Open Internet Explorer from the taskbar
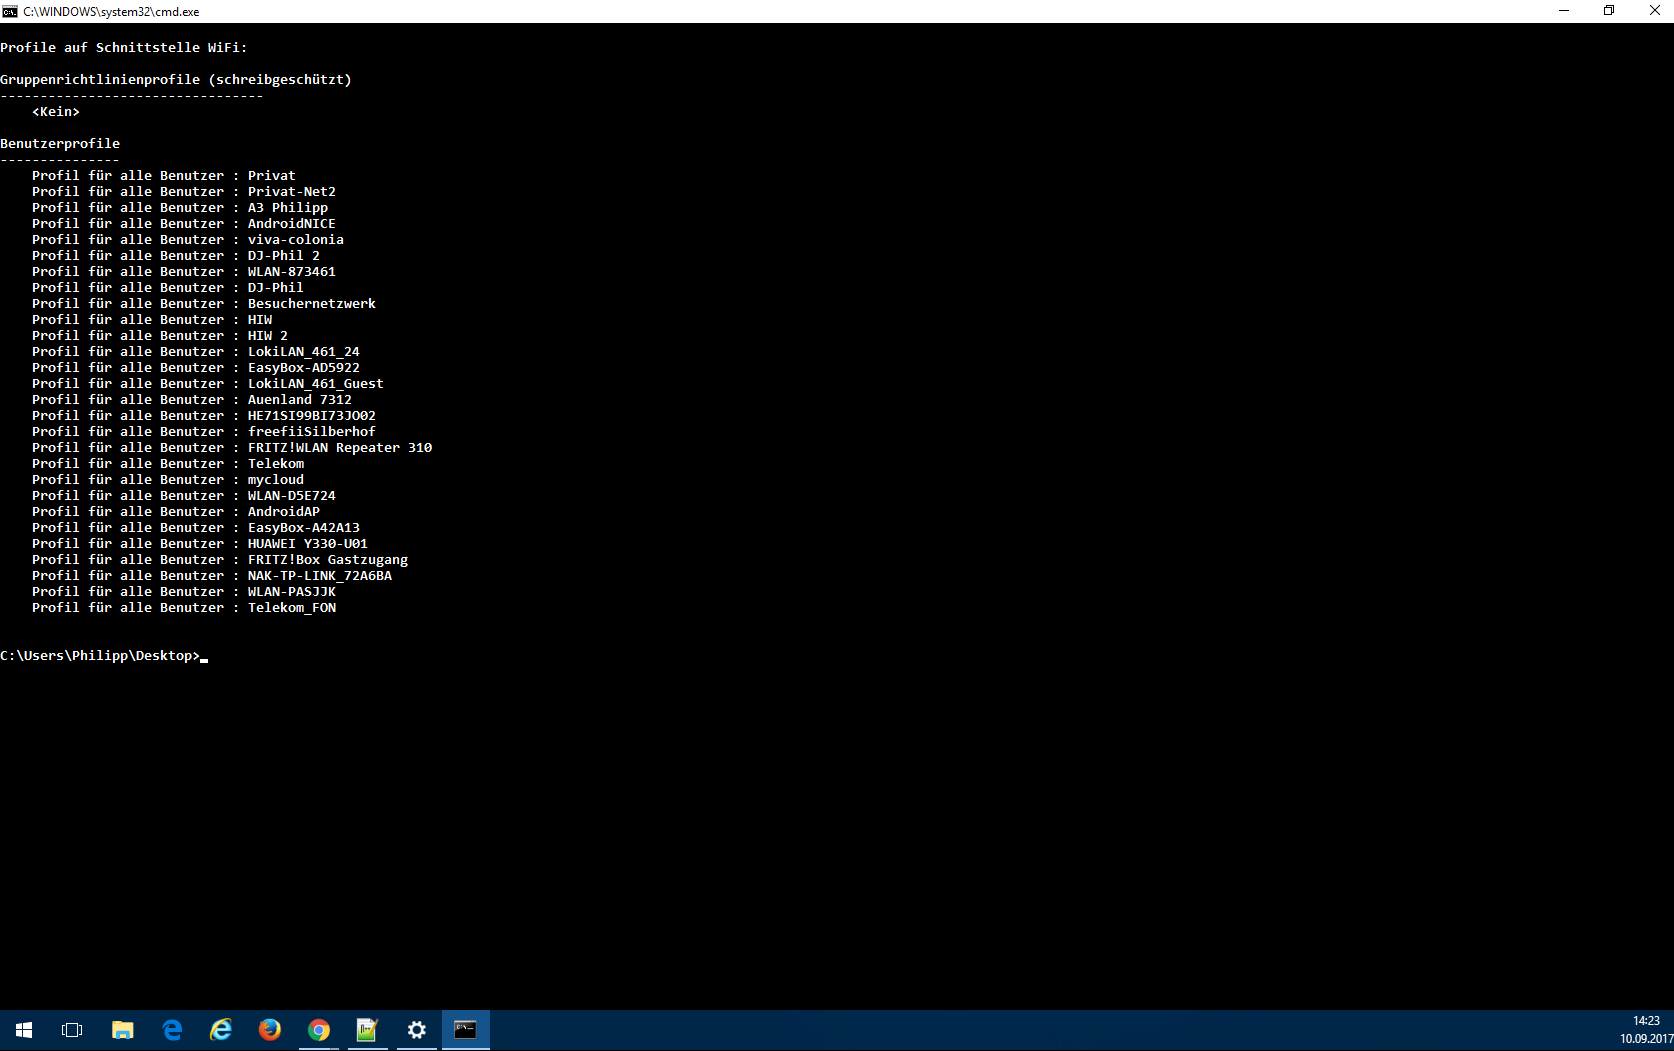 [221, 1030]
